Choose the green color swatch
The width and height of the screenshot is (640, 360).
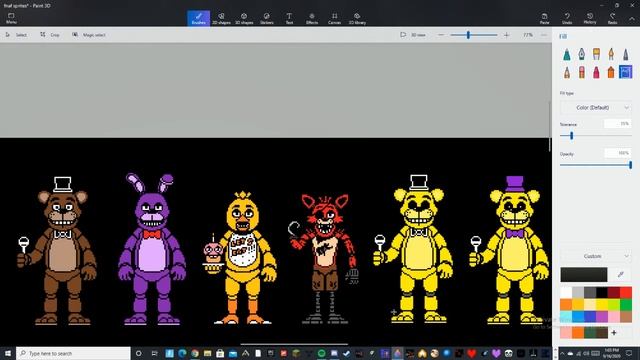coord(626,304)
